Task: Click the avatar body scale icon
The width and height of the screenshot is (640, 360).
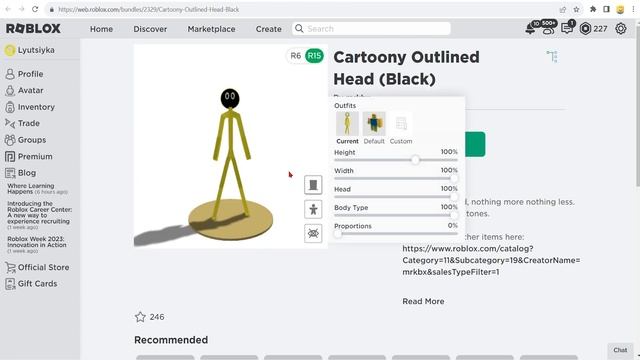Action: coord(313,209)
